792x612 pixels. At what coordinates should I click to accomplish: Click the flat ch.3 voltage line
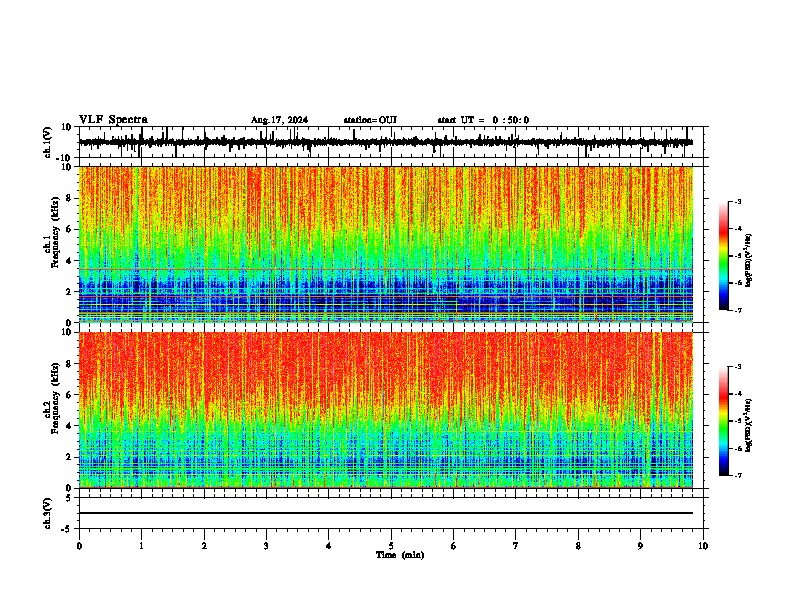coord(386,513)
